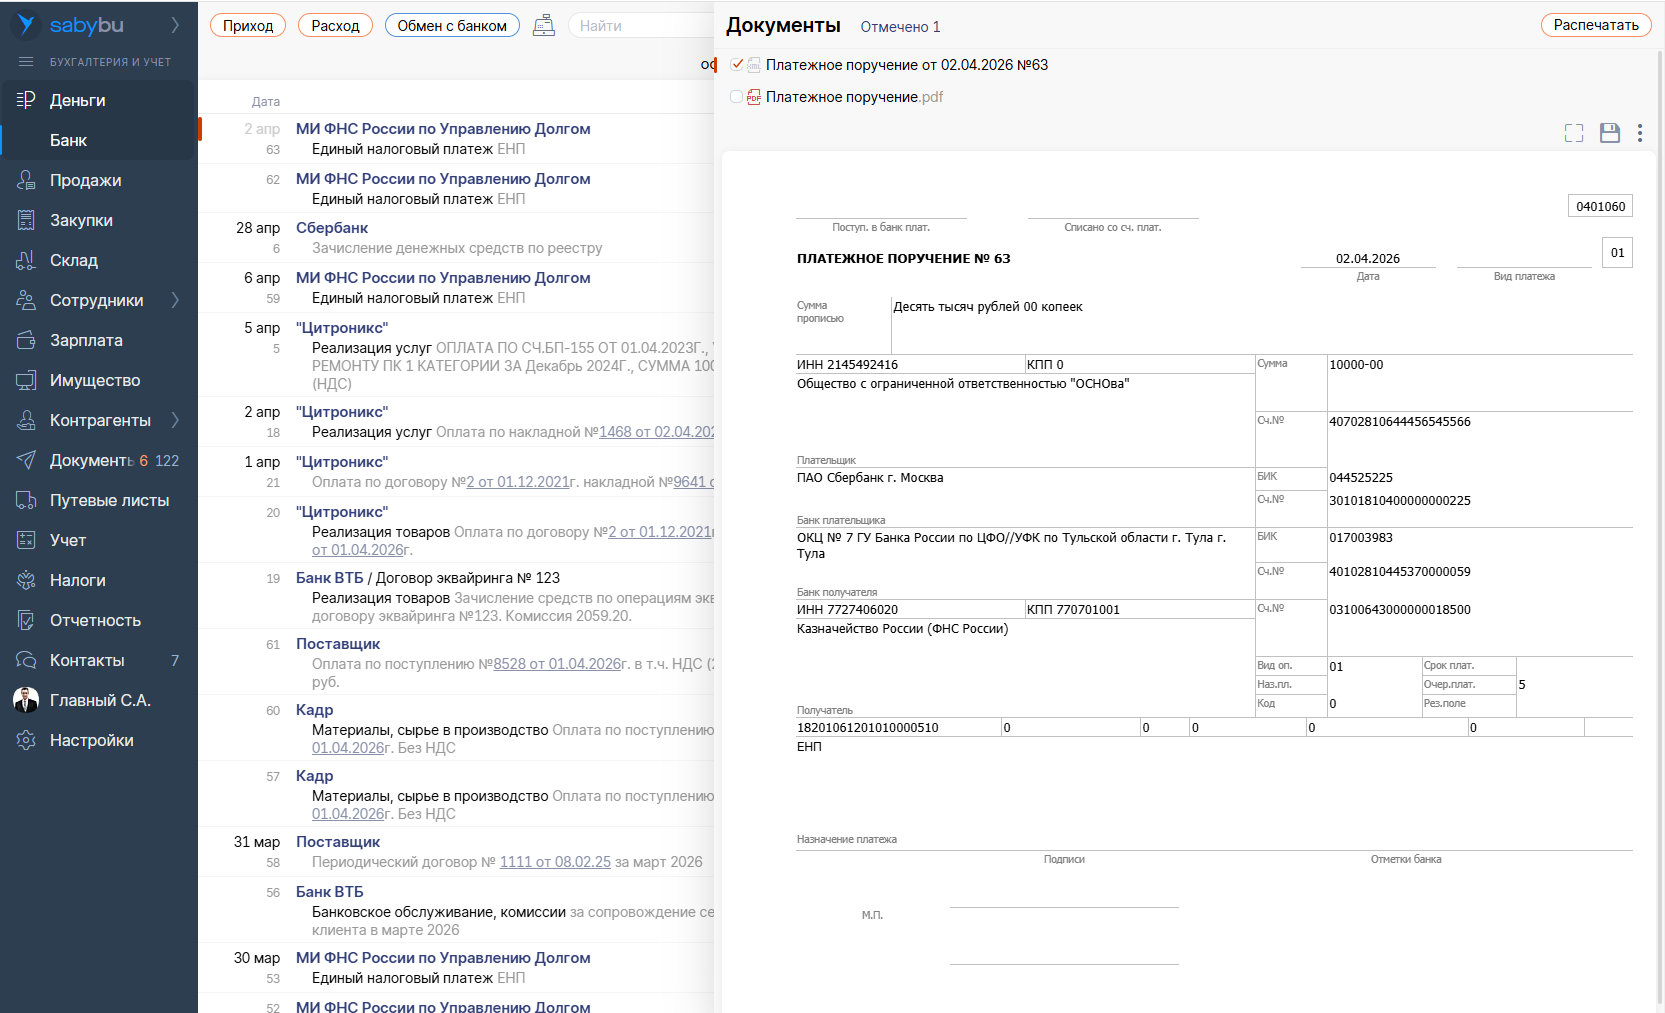The height and width of the screenshot is (1013, 1665).
Task: Uncheck Платежное поручение от 02.04.2026 №63
Action: pos(737,65)
